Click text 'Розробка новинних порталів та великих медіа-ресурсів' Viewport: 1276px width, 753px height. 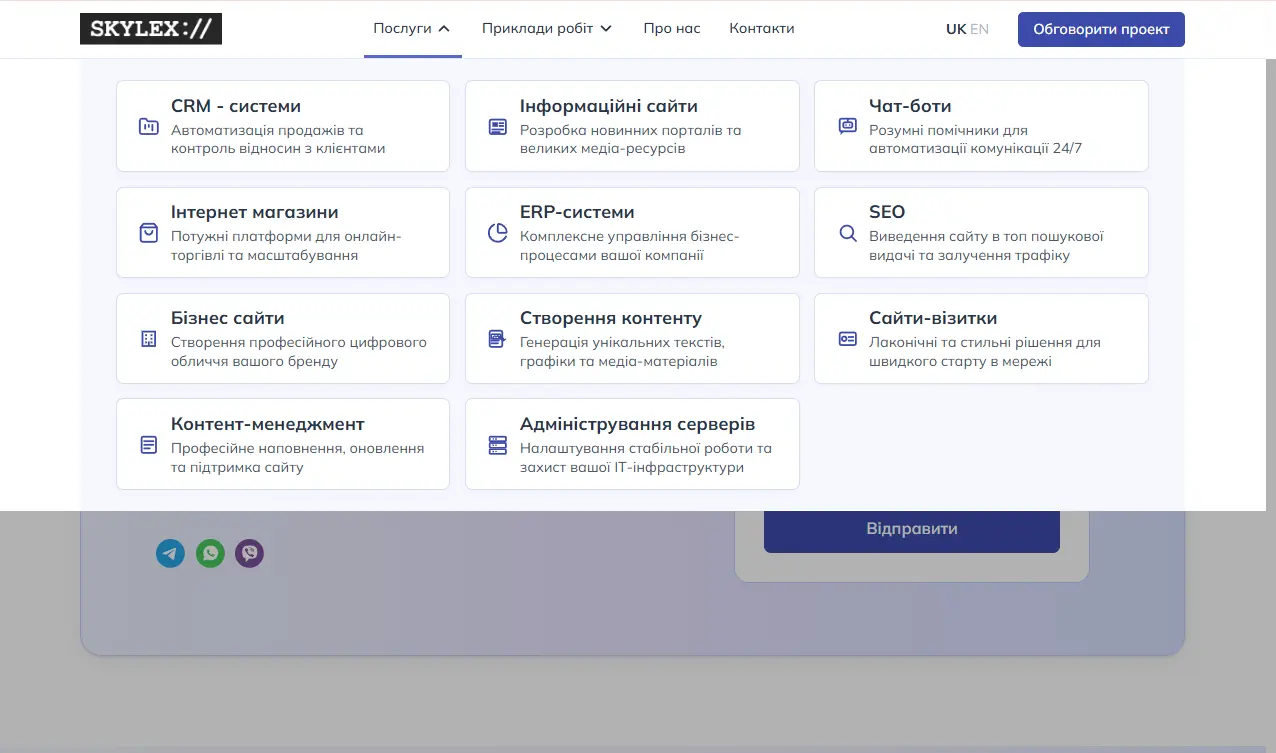pyautogui.click(x=631, y=139)
